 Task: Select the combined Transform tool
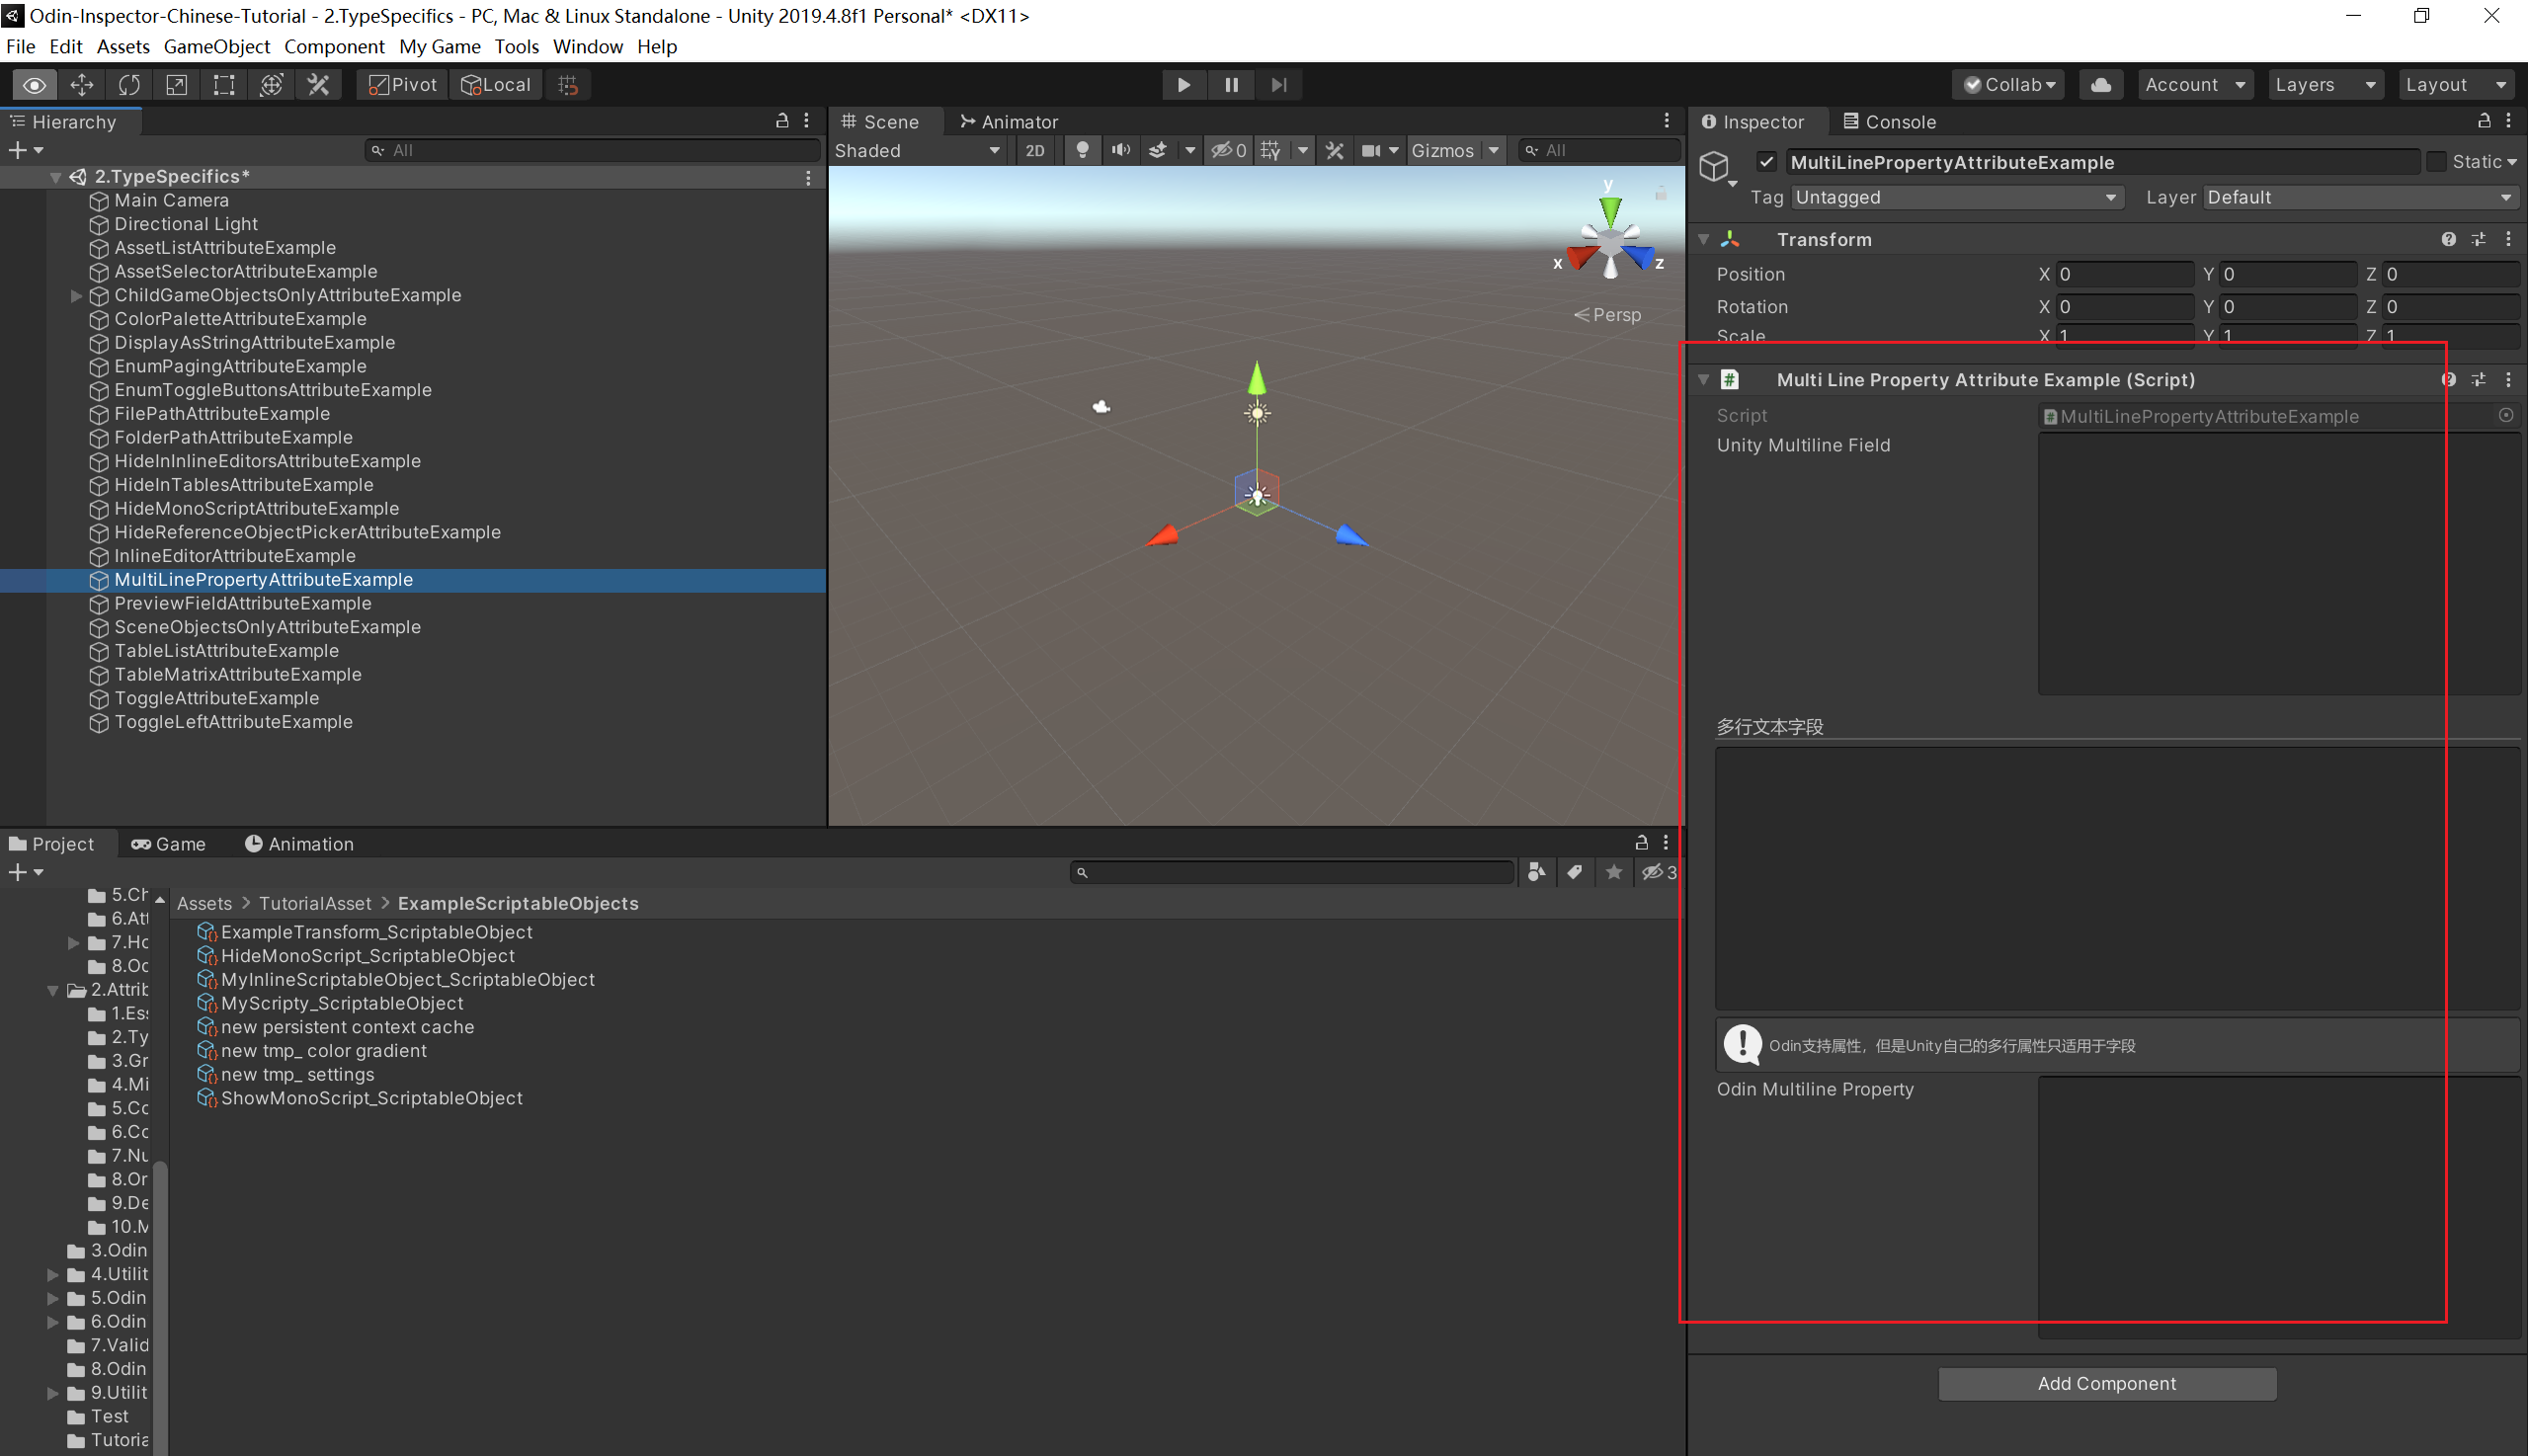coord(271,85)
